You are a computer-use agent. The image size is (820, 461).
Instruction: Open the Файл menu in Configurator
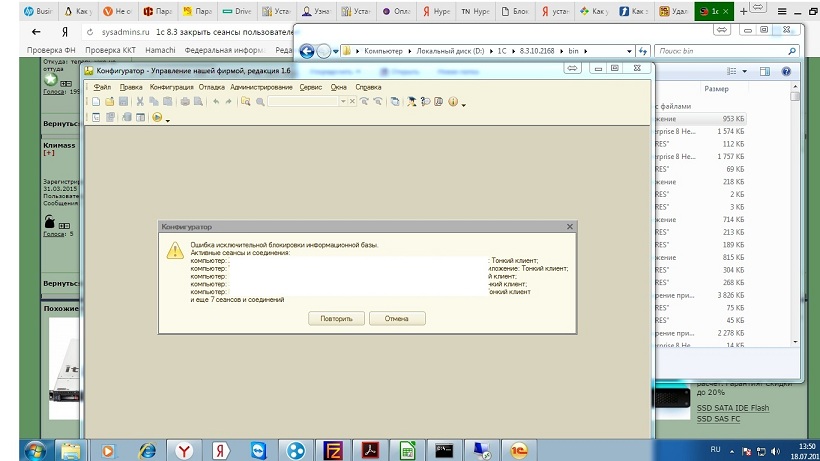click(102, 87)
